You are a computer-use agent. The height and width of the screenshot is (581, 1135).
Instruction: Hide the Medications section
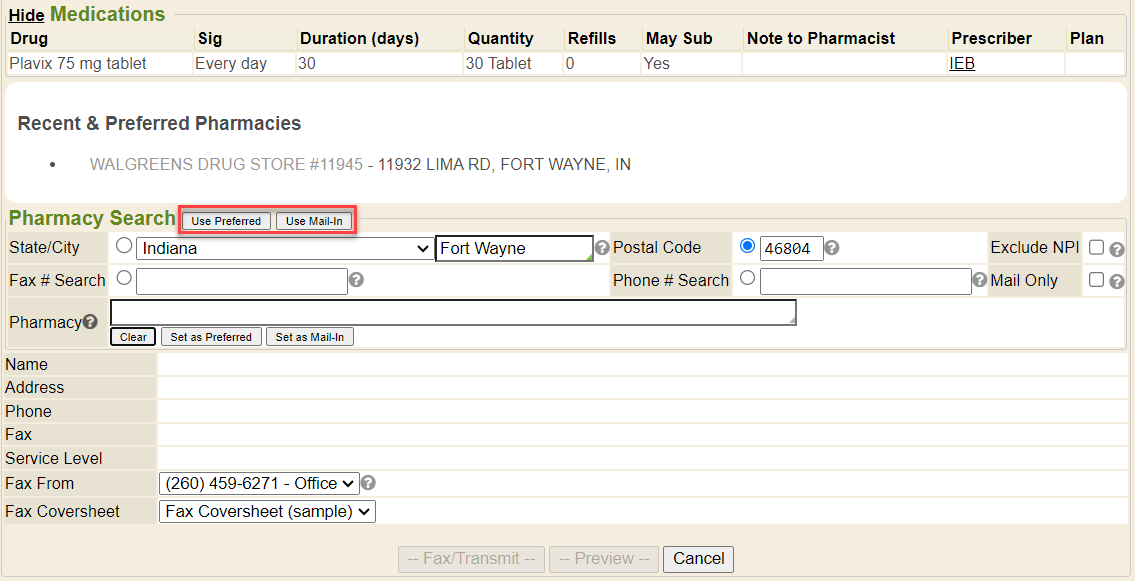pyautogui.click(x=26, y=16)
